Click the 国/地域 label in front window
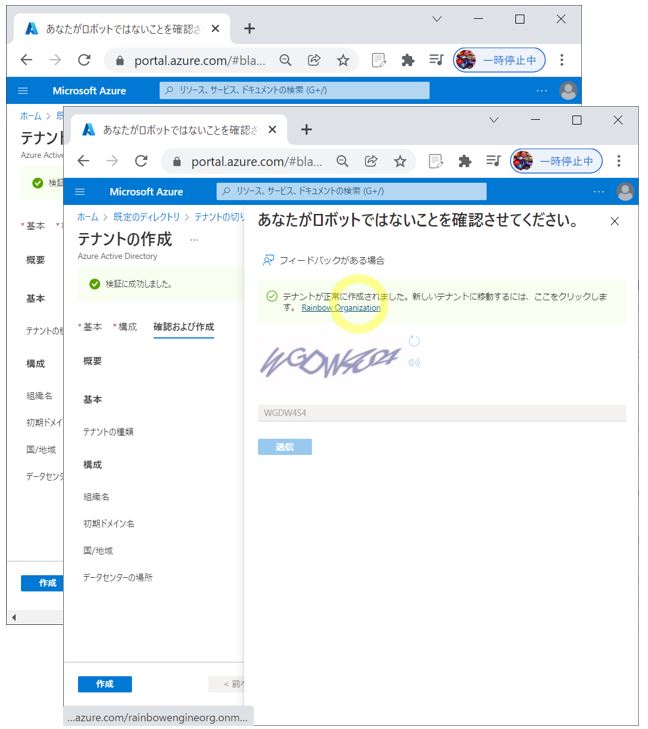The image size is (648, 729). tap(98, 551)
